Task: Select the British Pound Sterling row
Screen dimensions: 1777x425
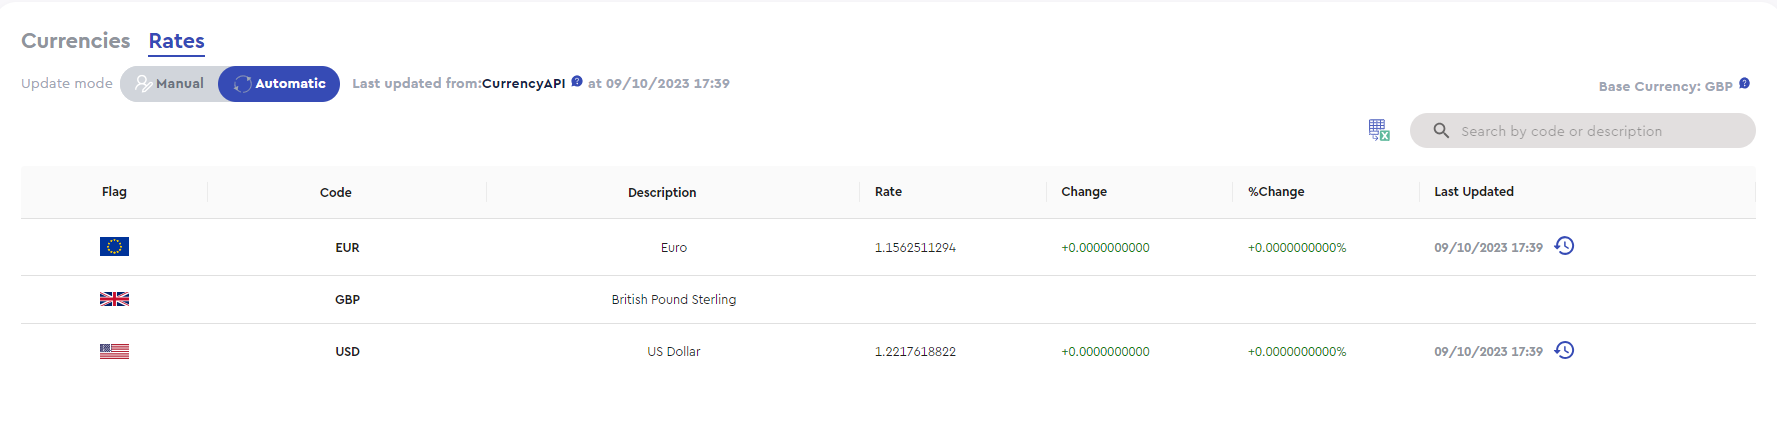Action: point(888,300)
